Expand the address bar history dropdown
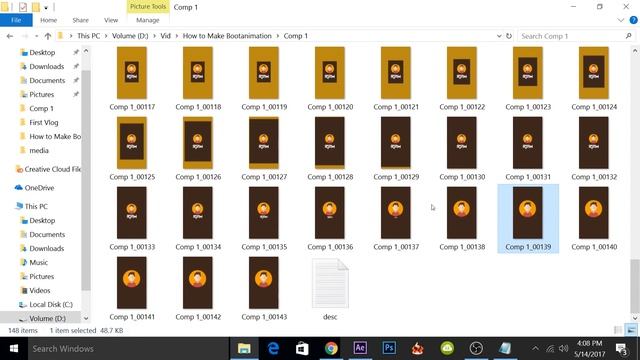 tap(499, 36)
